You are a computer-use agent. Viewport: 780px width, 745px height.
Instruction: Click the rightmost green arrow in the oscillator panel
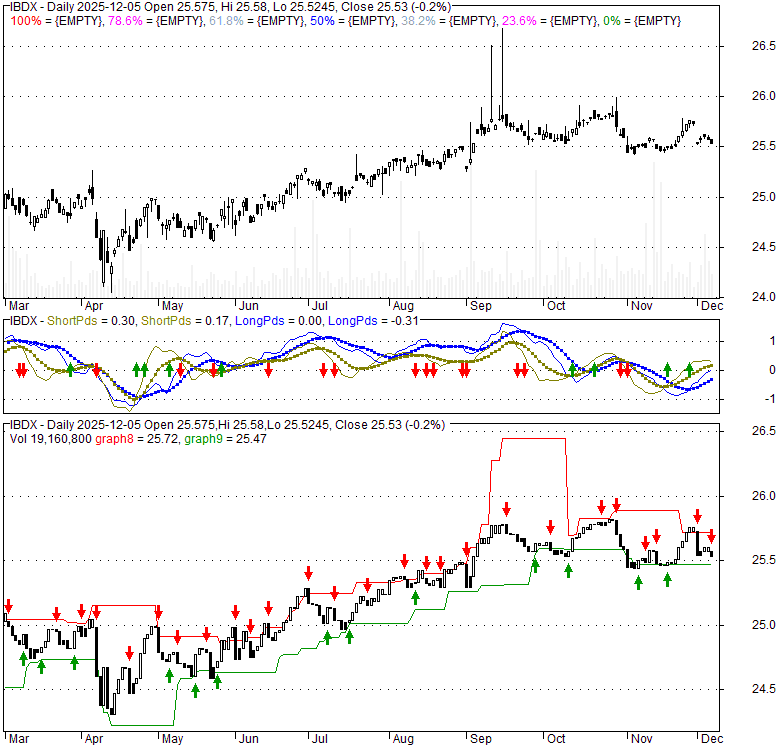point(690,370)
